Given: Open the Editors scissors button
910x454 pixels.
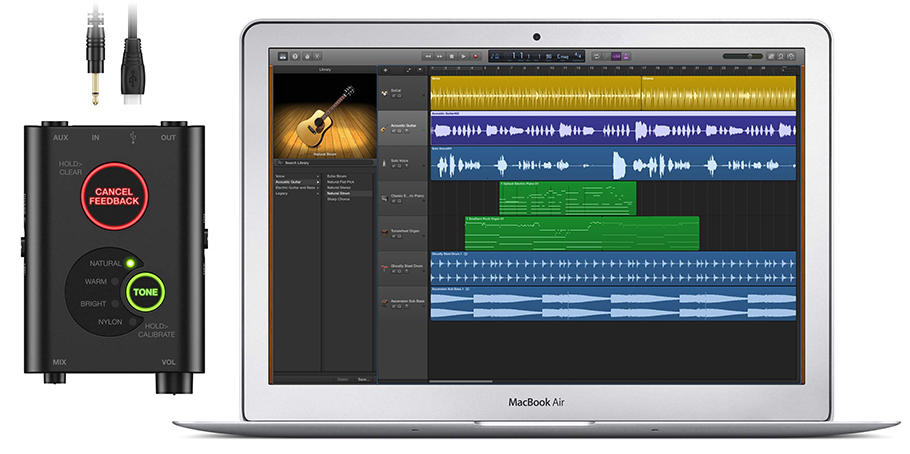Looking at the screenshot, I should click(317, 57).
